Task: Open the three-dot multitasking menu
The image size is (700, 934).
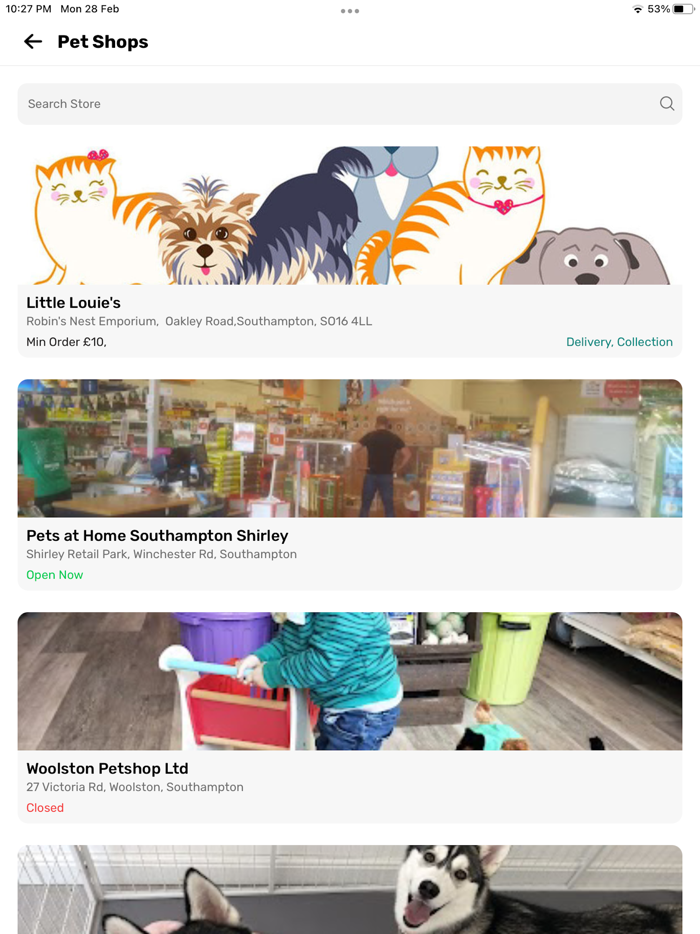Action: pos(350,11)
